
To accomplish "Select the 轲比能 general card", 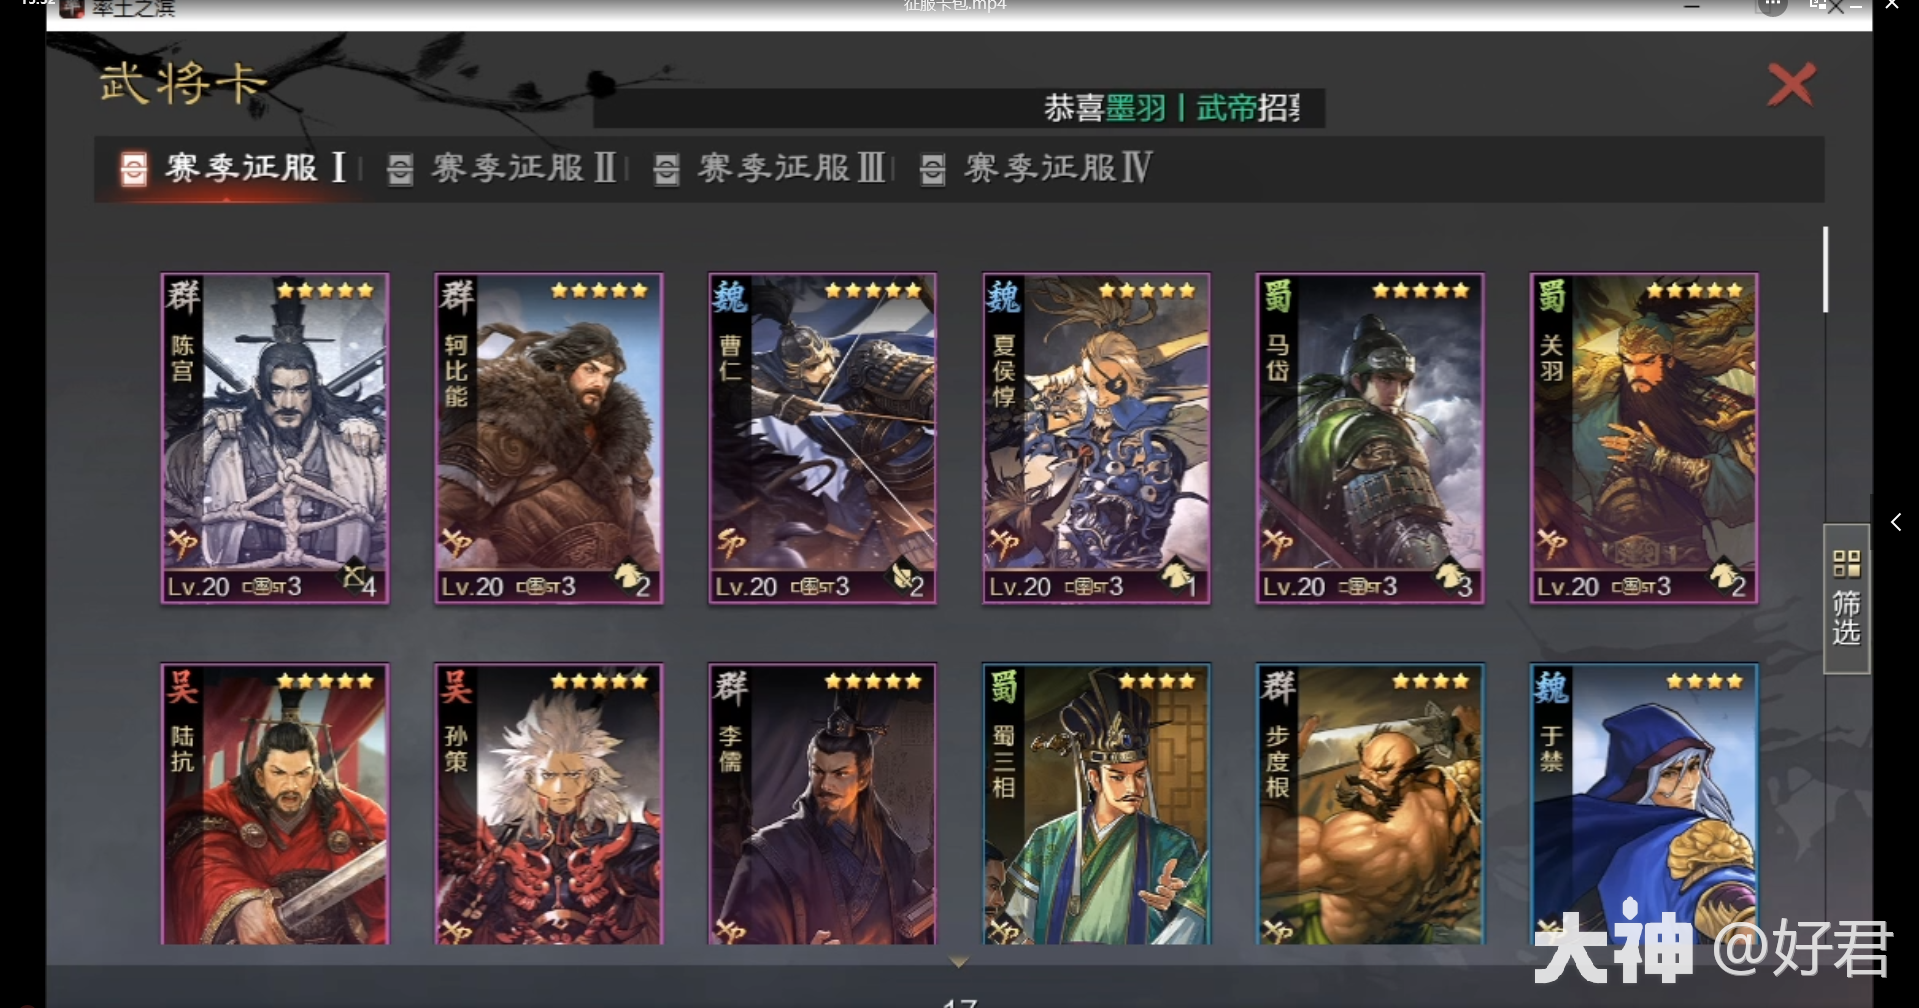I will pyautogui.click(x=549, y=438).
